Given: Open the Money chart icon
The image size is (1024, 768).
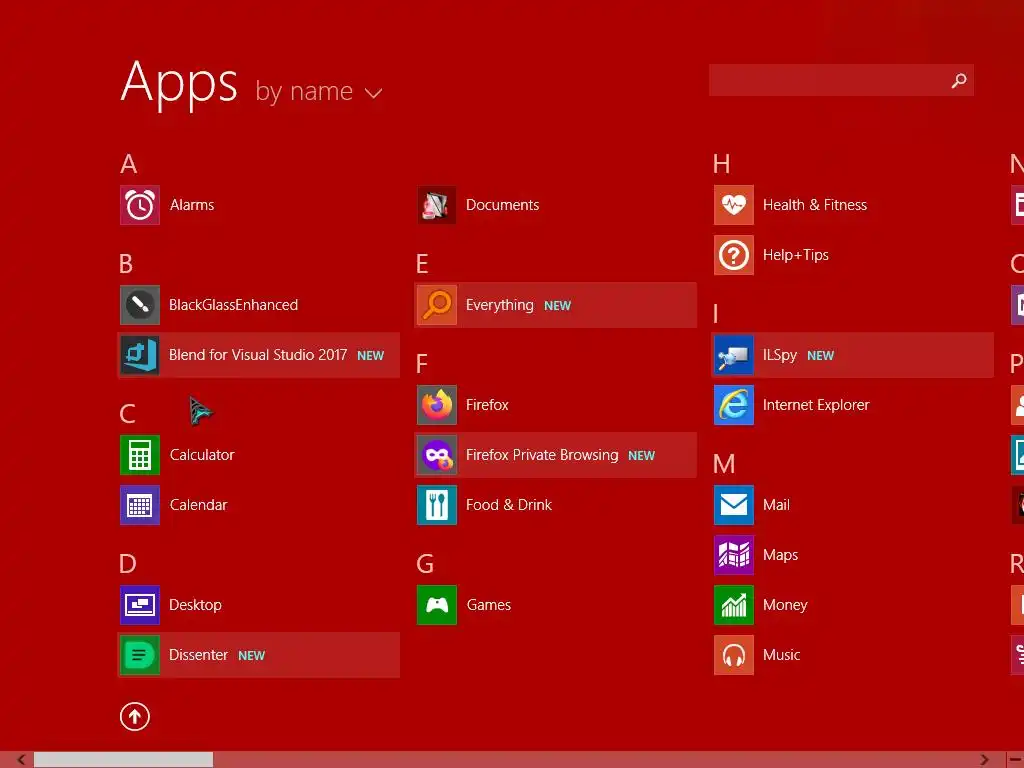Looking at the screenshot, I should (x=734, y=605).
